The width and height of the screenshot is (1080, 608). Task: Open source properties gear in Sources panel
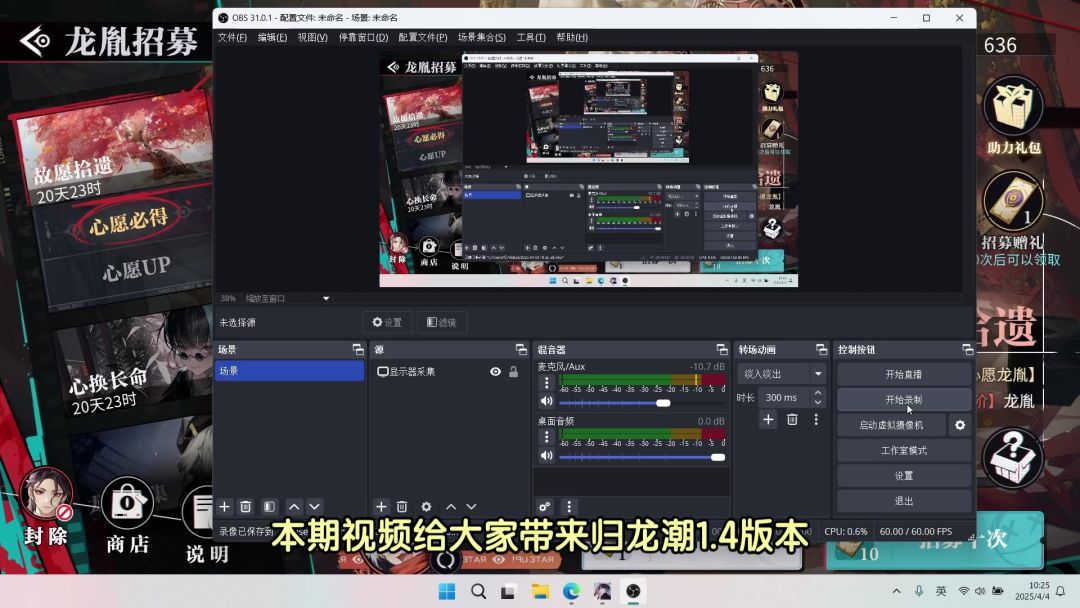pyautogui.click(x=426, y=507)
